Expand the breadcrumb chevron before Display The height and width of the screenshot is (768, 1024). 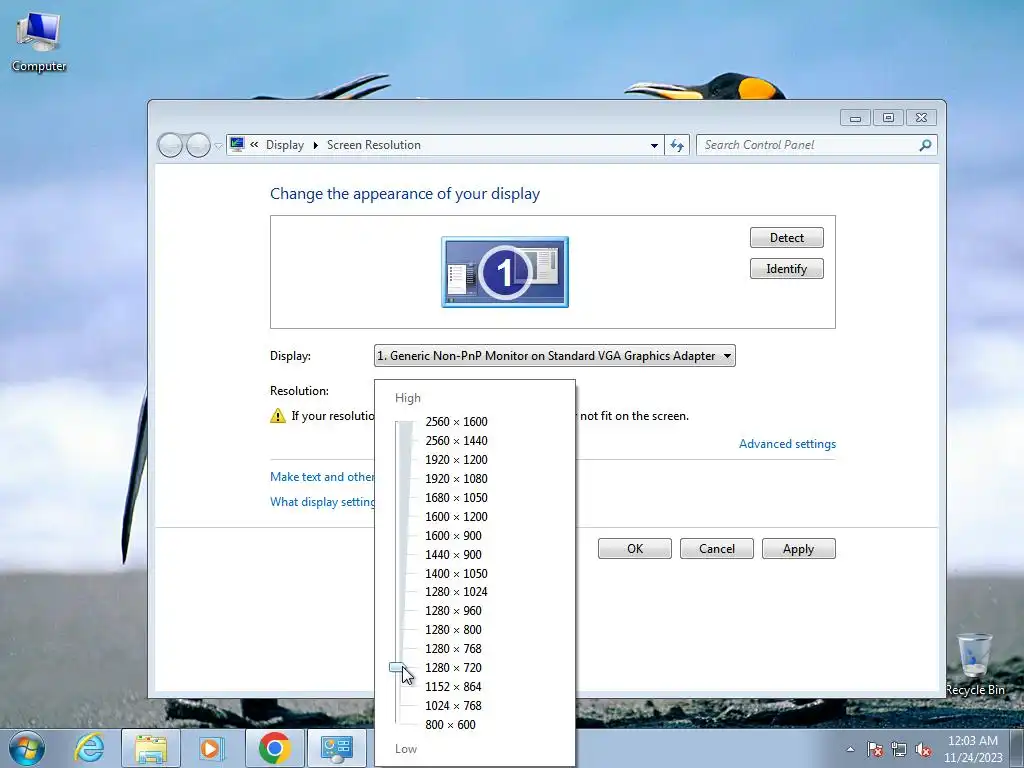click(x=254, y=145)
